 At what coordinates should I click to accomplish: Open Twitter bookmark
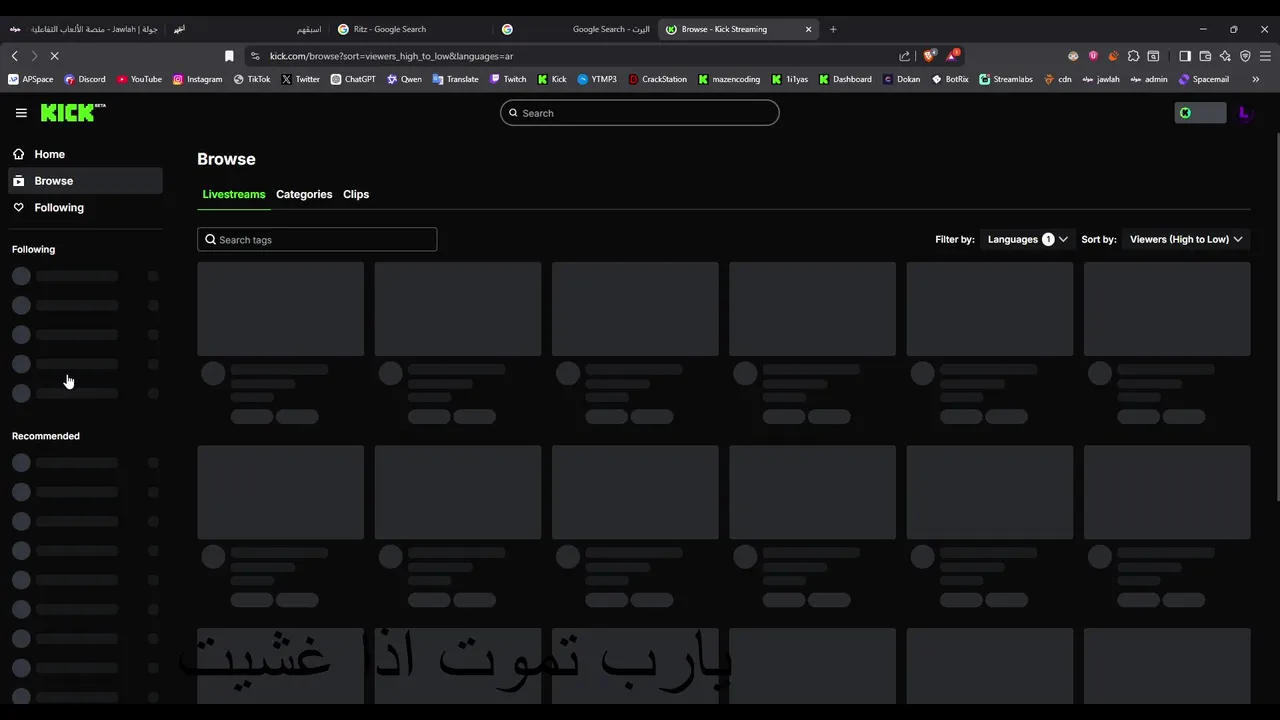click(300, 79)
